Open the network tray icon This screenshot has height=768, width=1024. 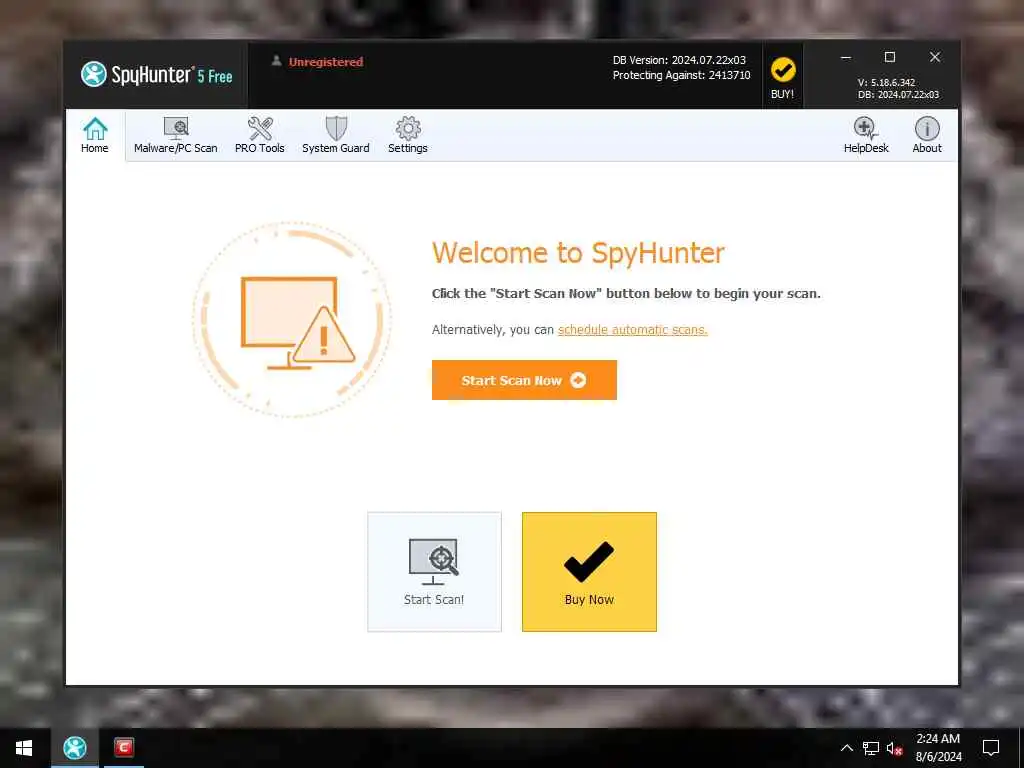coord(871,748)
